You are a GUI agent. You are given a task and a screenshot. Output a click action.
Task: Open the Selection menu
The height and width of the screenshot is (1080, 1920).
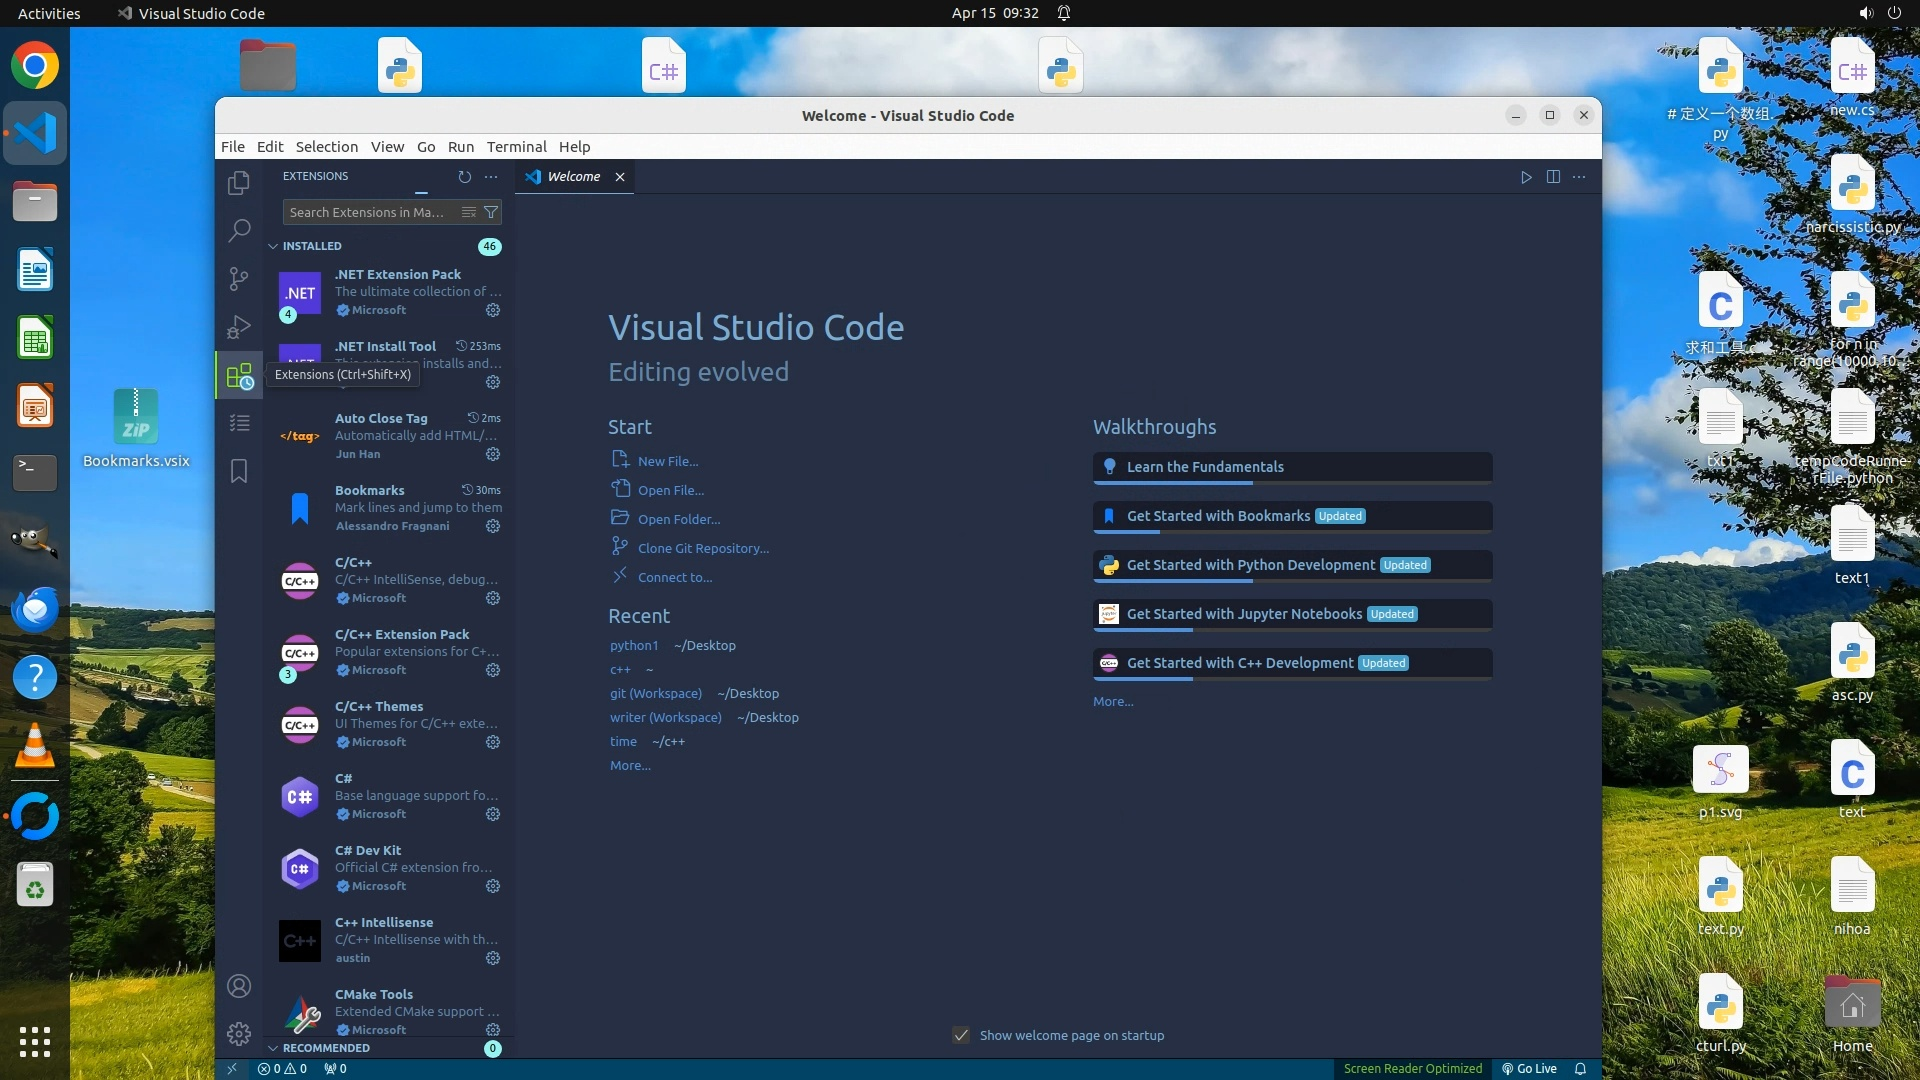(x=326, y=147)
